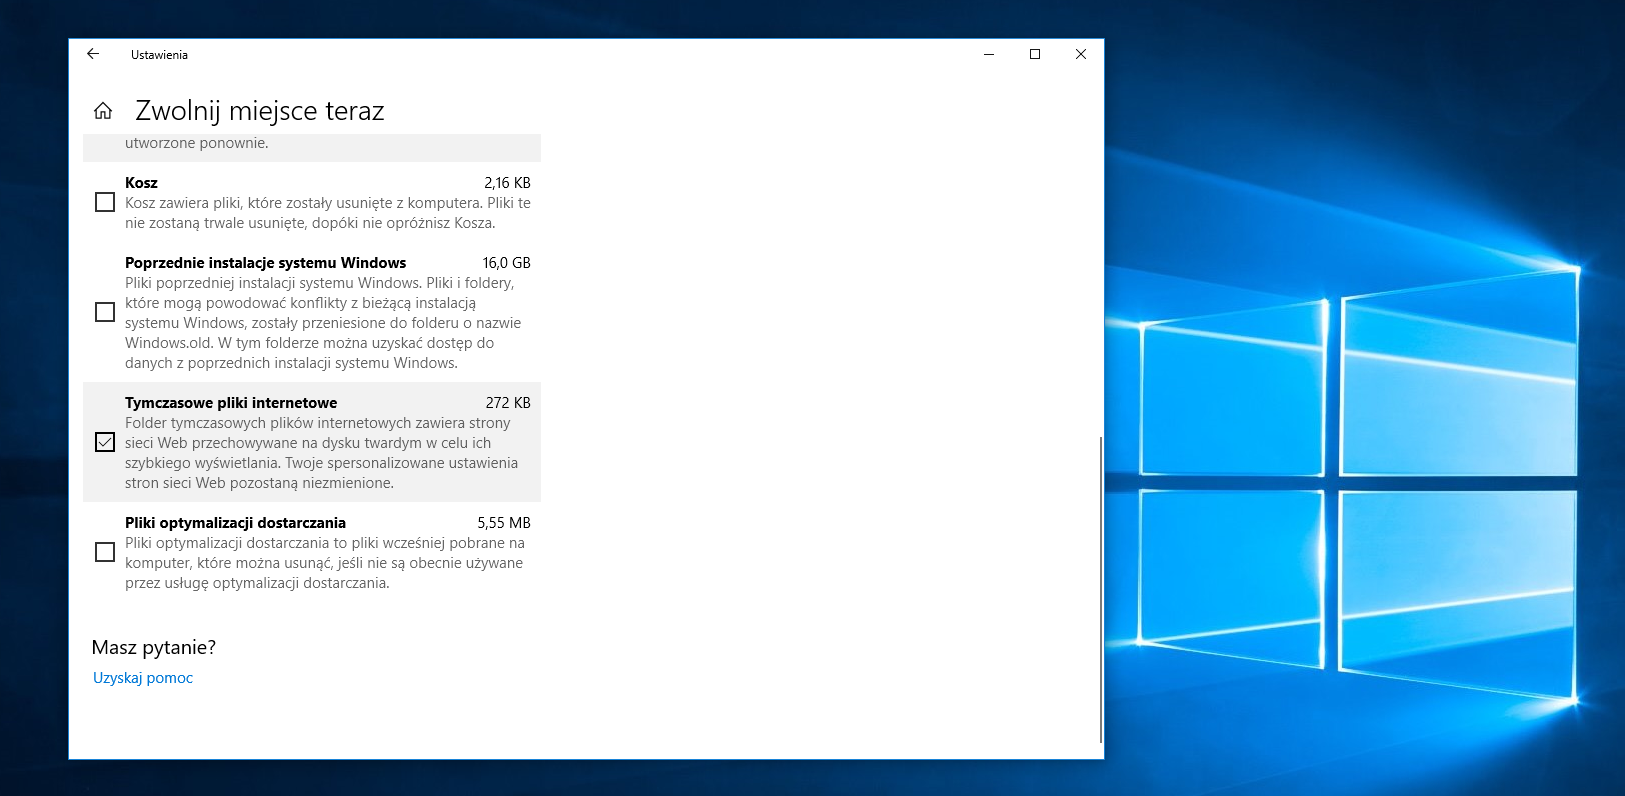Click the Poprzednie instalacje systemu Windows title
Viewport: 1625px width, 796px height.
click(265, 263)
